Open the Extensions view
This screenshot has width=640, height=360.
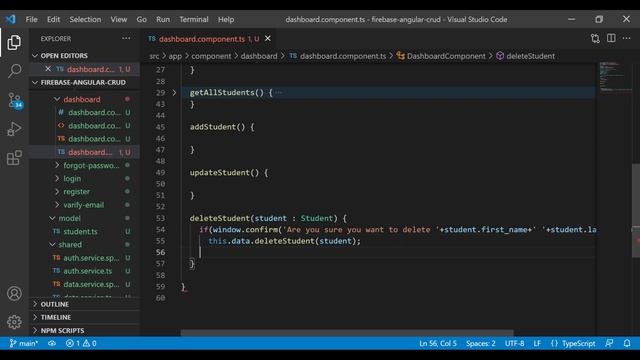(14, 158)
